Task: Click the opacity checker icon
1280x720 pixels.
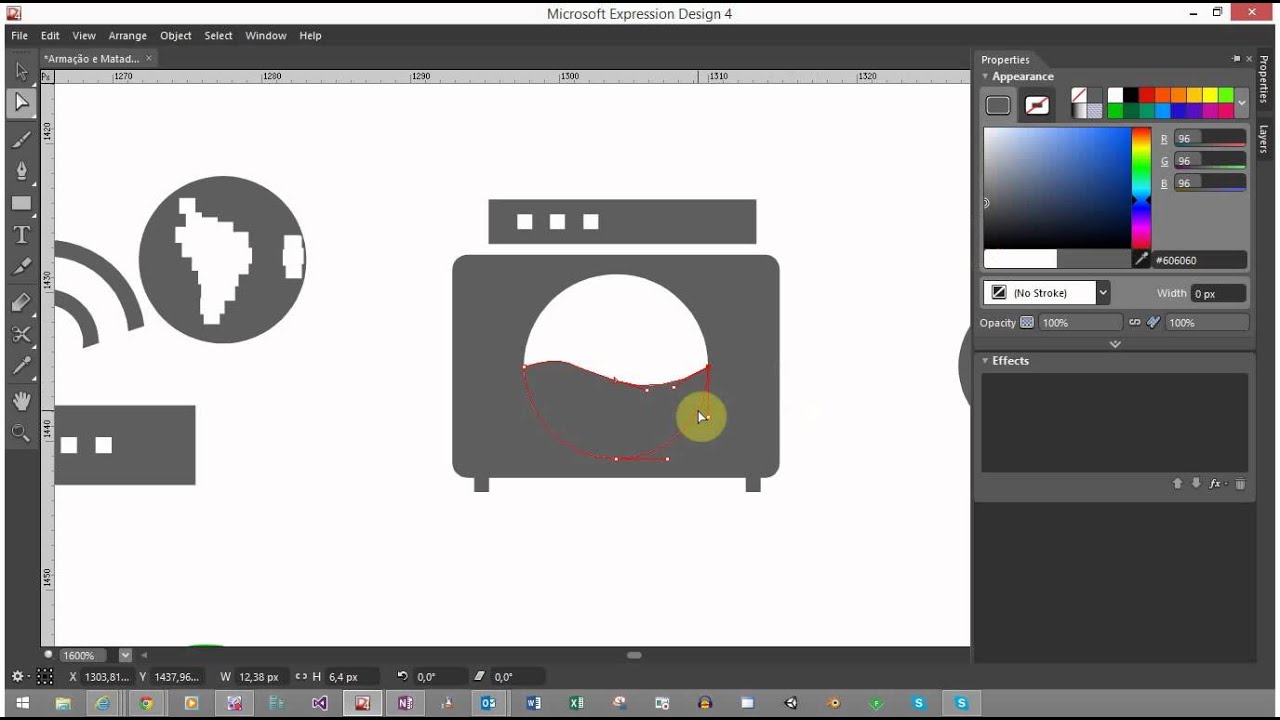Action: click(1027, 323)
